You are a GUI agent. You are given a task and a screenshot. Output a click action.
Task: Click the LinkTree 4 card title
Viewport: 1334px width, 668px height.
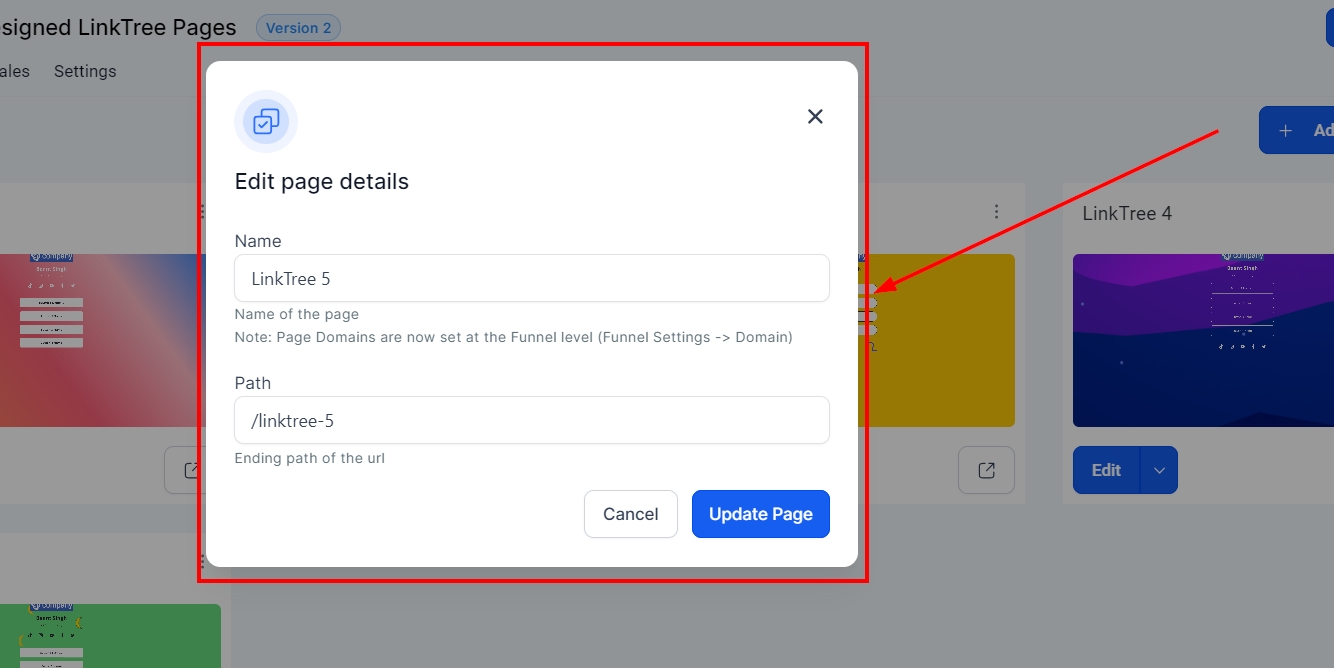pos(1127,213)
